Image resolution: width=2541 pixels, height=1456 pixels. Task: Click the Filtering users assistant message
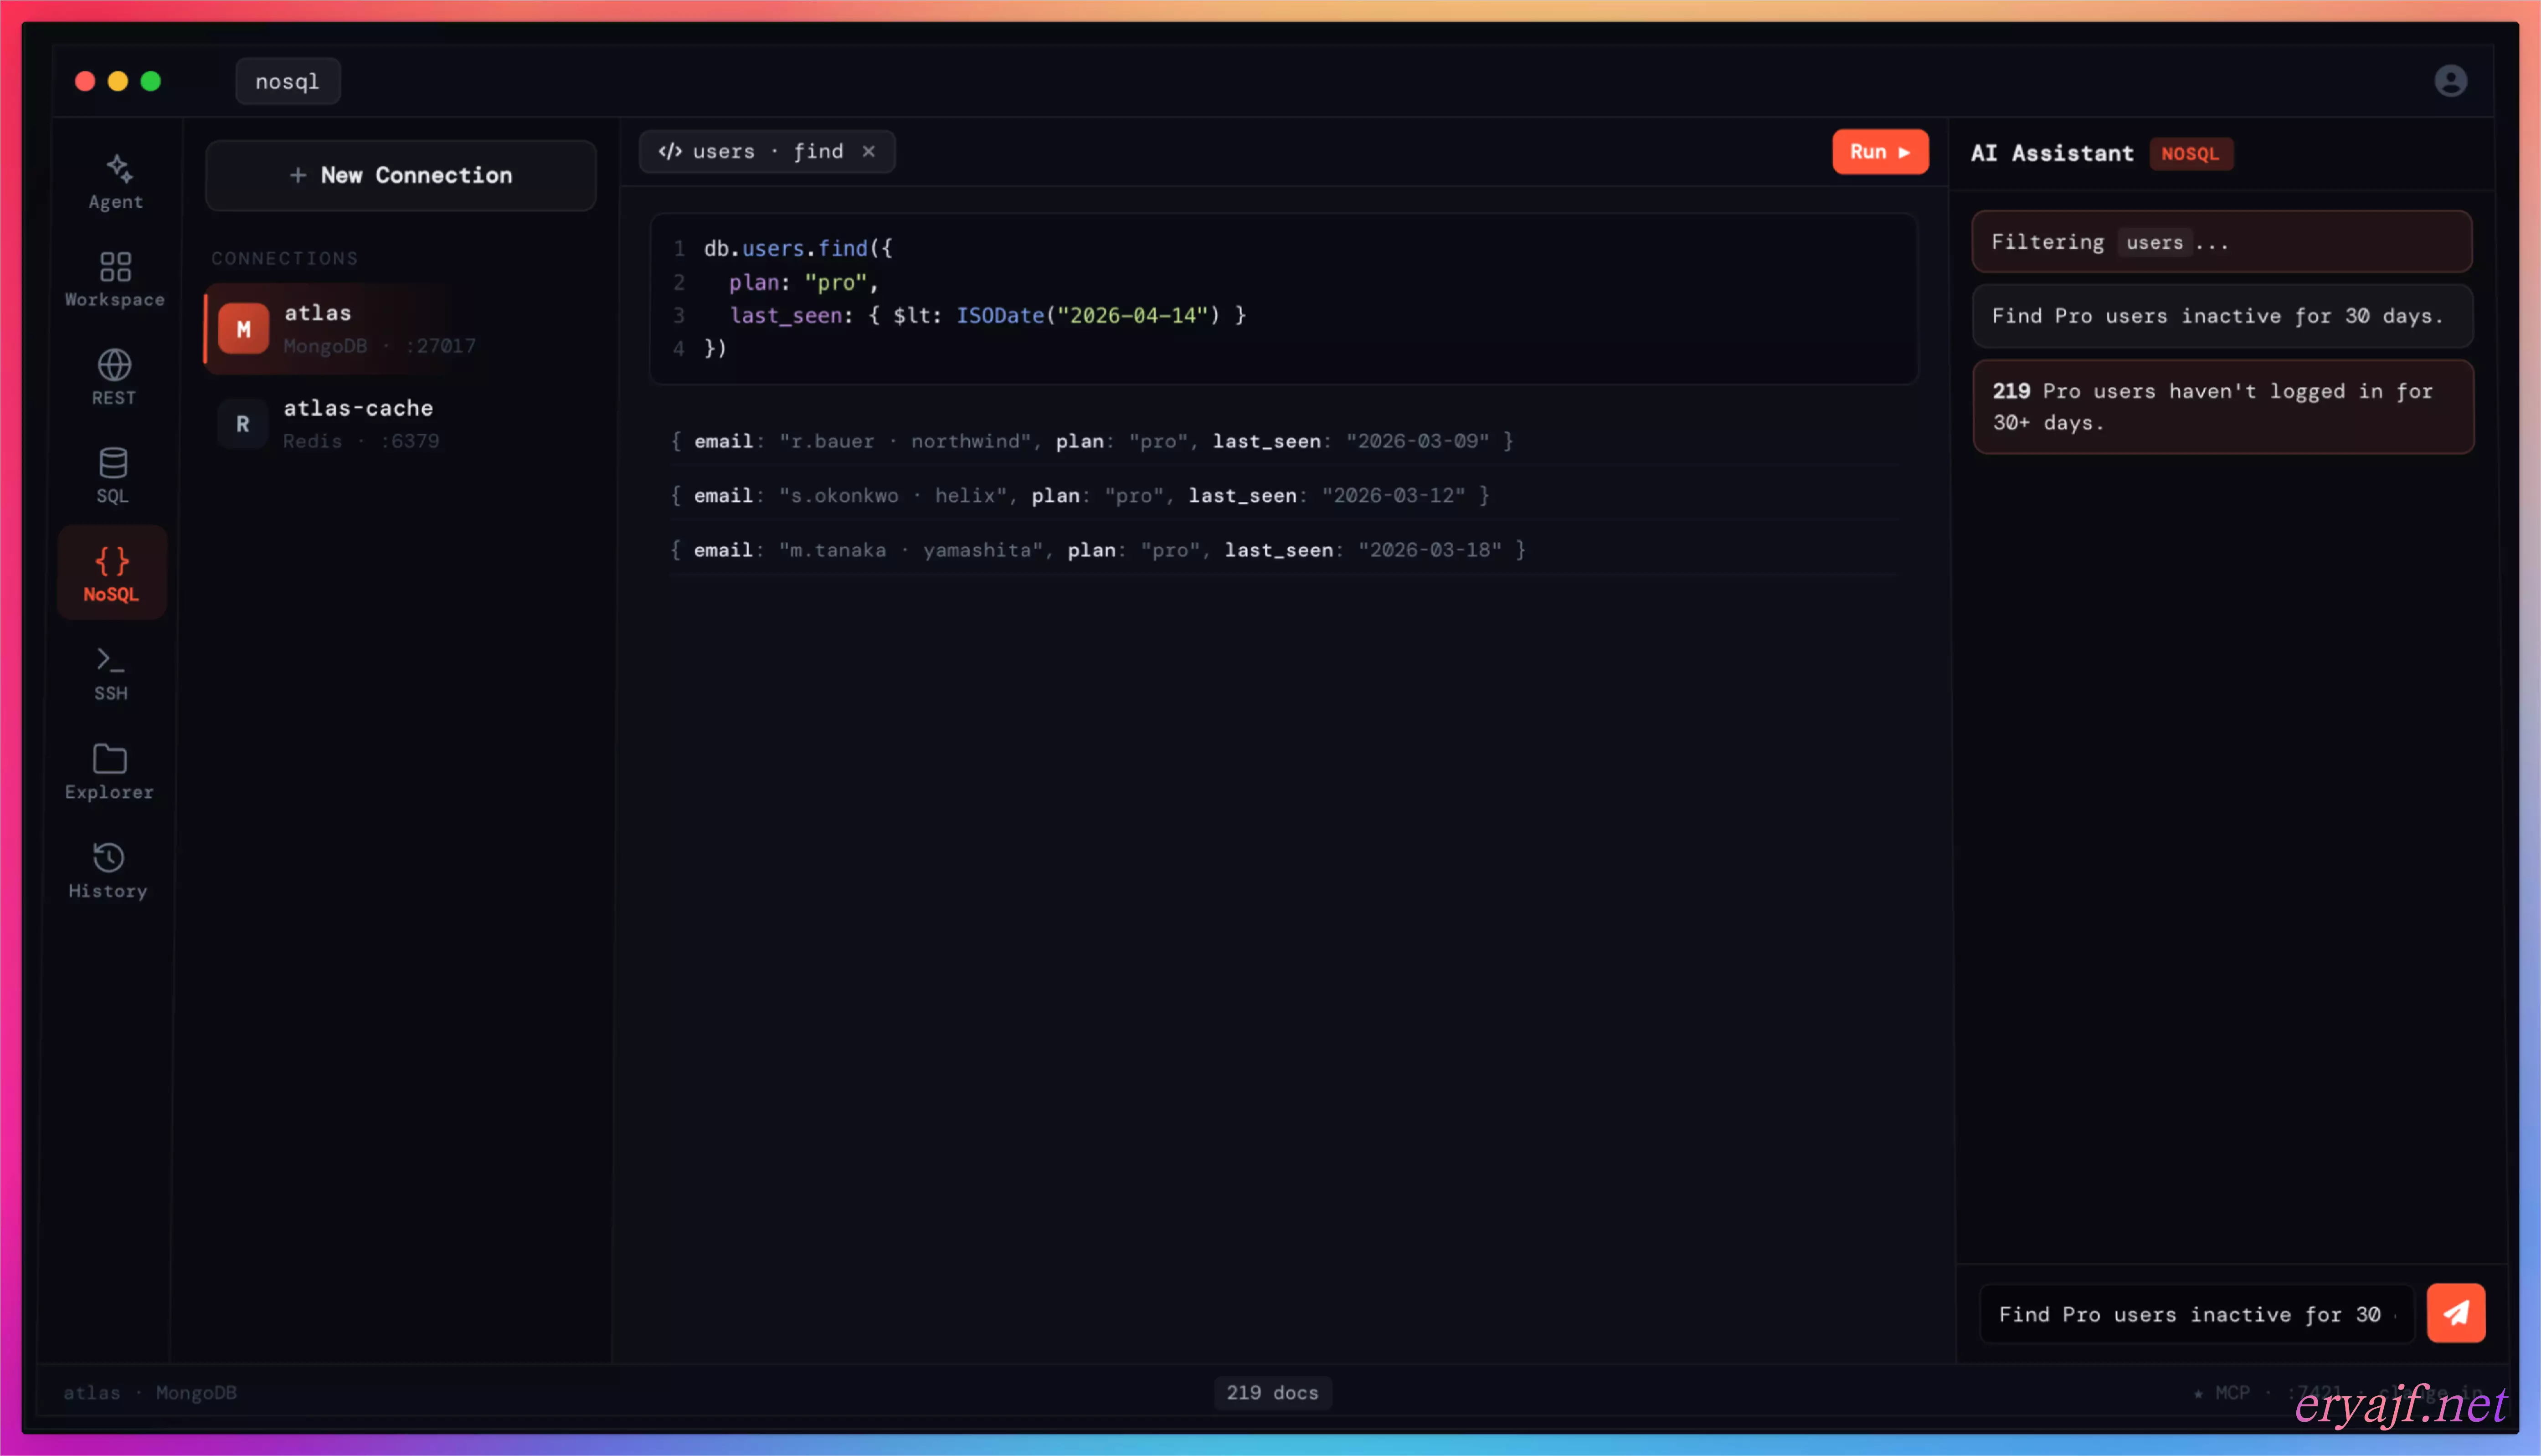pyautogui.click(x=2221, y=242)
